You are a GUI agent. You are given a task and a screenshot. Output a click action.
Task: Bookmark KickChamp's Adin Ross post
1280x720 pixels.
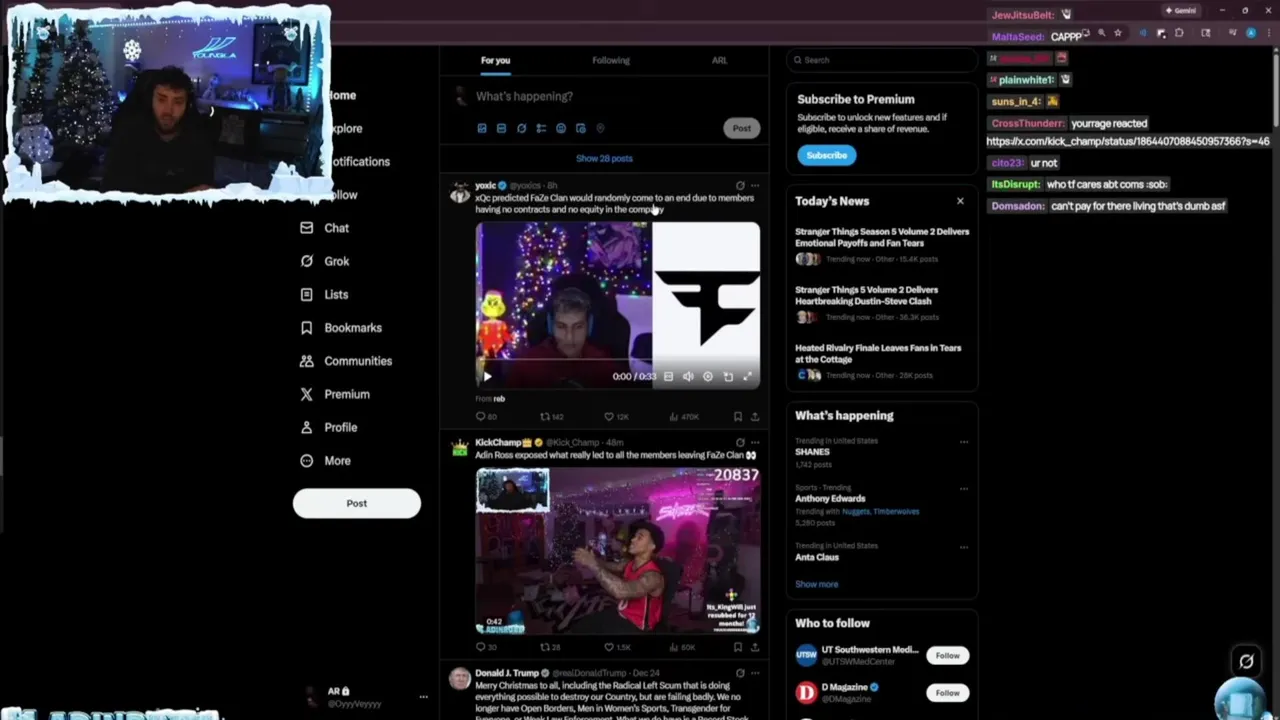pos(738,647)
